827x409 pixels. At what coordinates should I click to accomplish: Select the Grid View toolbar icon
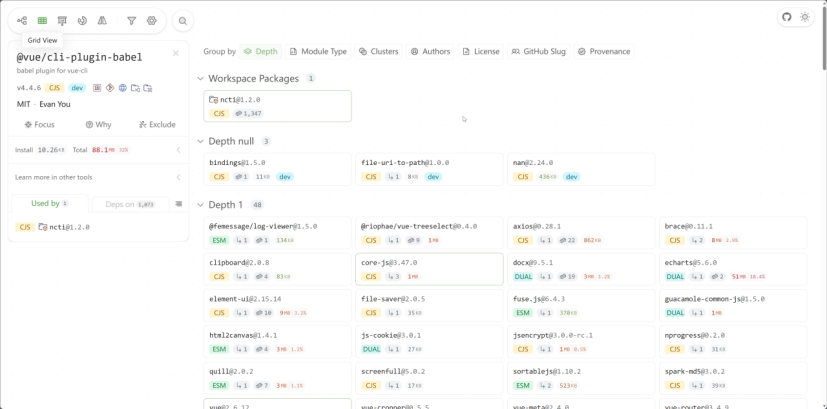pos(42,21)
